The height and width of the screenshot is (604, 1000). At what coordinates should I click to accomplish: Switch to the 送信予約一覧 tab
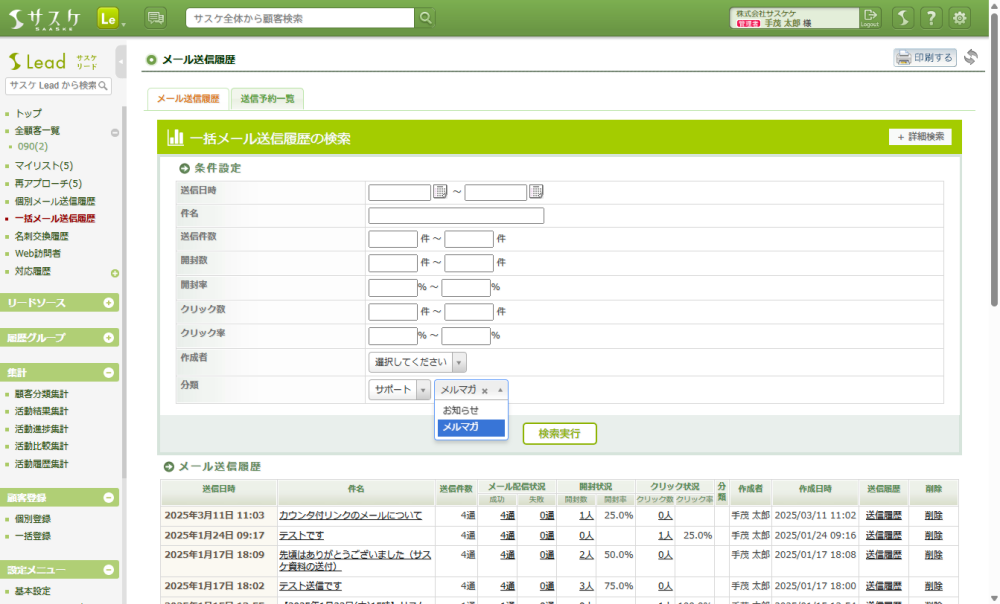[x=267, y=99]
